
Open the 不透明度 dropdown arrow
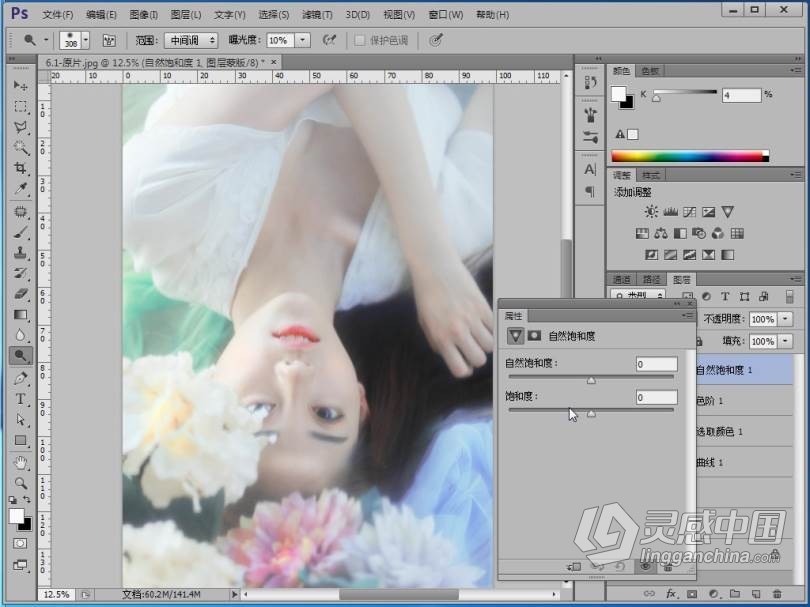[x=786, y=319]
